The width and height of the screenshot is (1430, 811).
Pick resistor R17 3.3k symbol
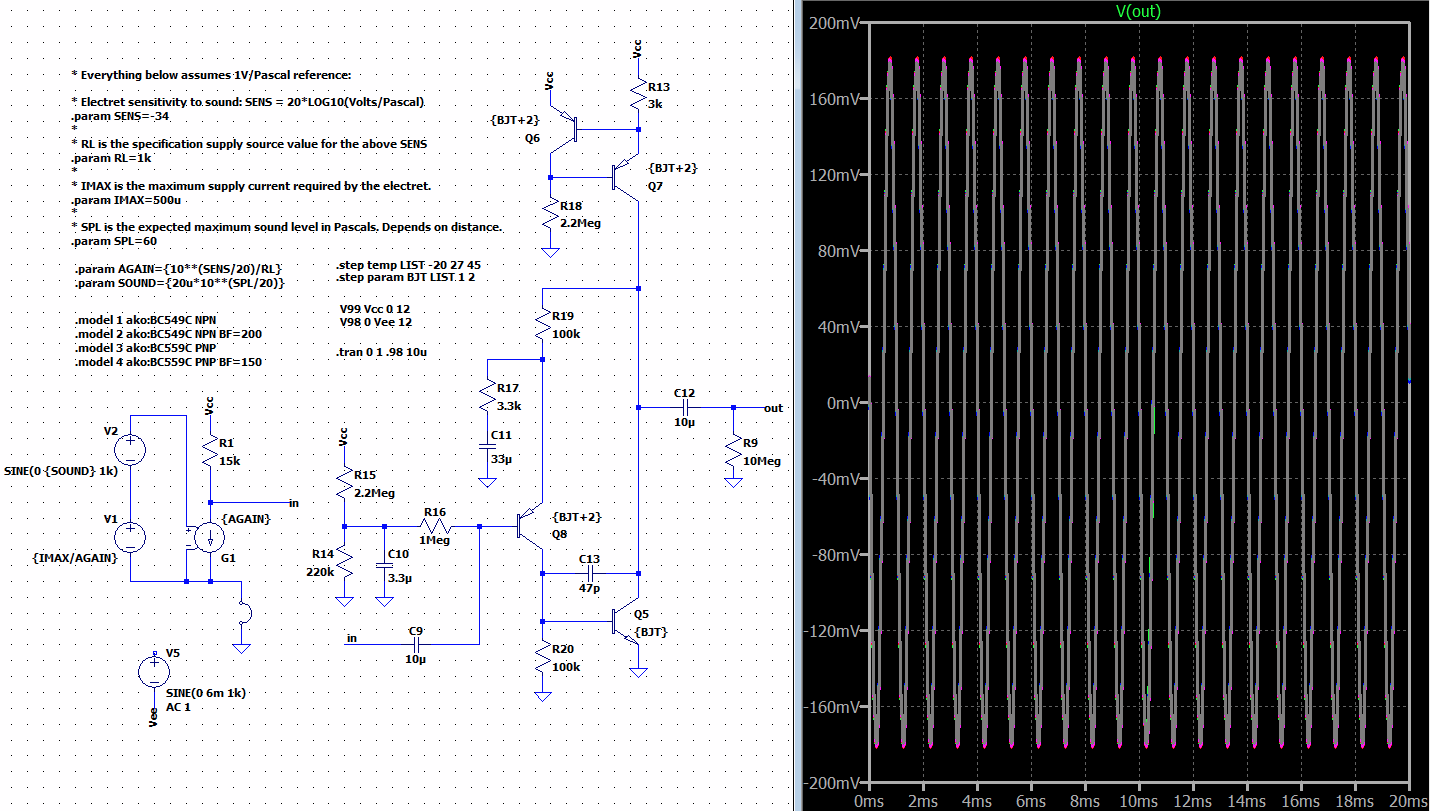tap(487, 397)
